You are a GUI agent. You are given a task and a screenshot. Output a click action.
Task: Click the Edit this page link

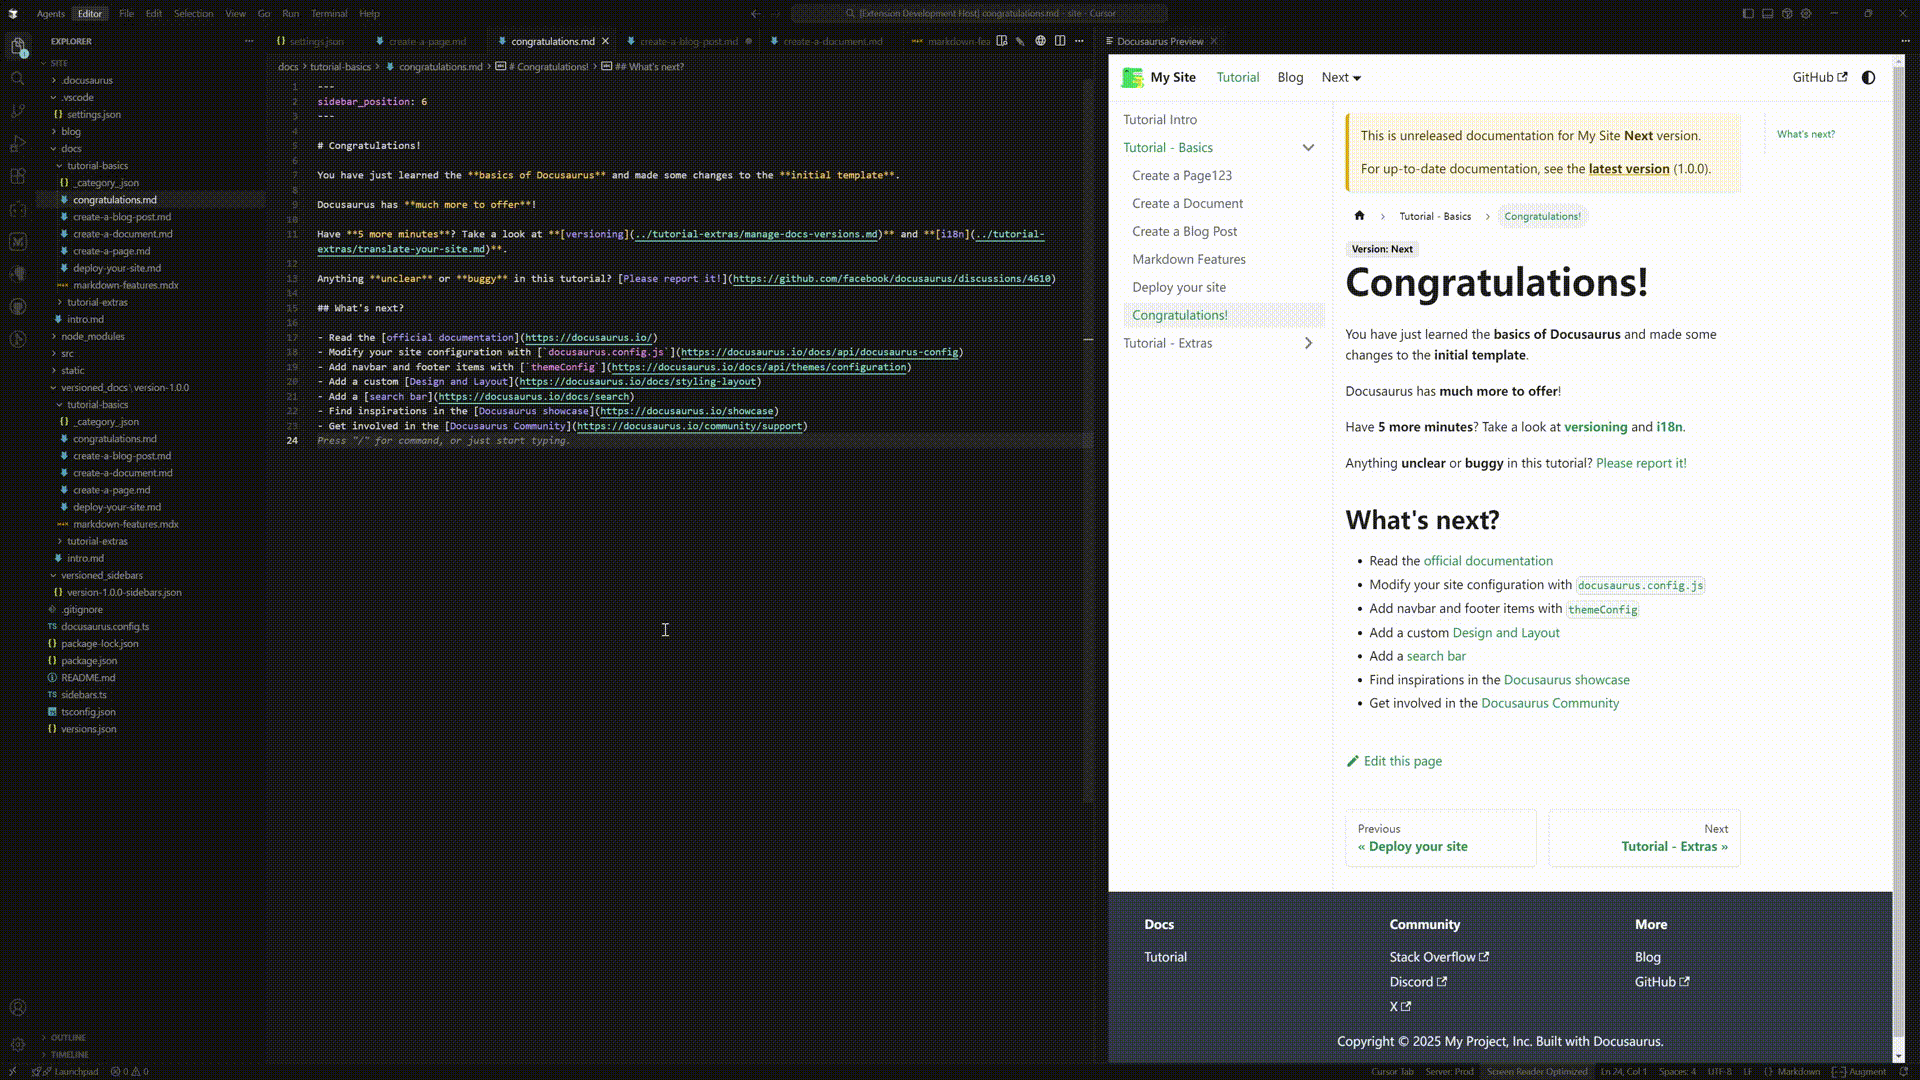1402,761
